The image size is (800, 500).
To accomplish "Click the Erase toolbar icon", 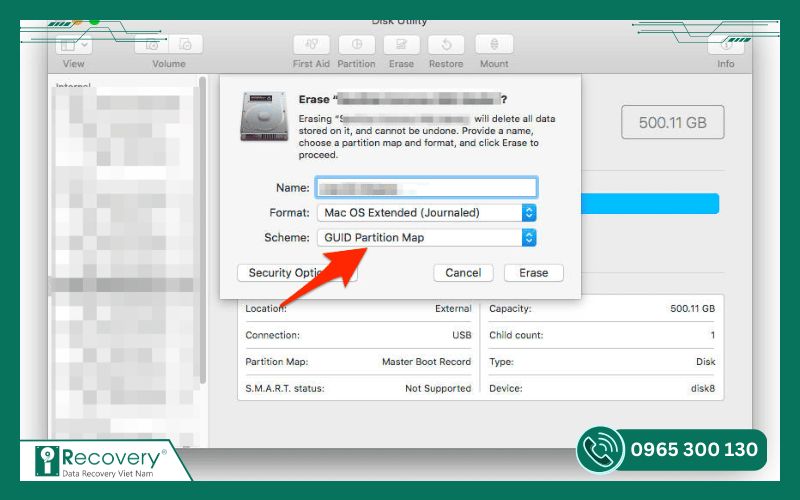I will coord(402,45).
